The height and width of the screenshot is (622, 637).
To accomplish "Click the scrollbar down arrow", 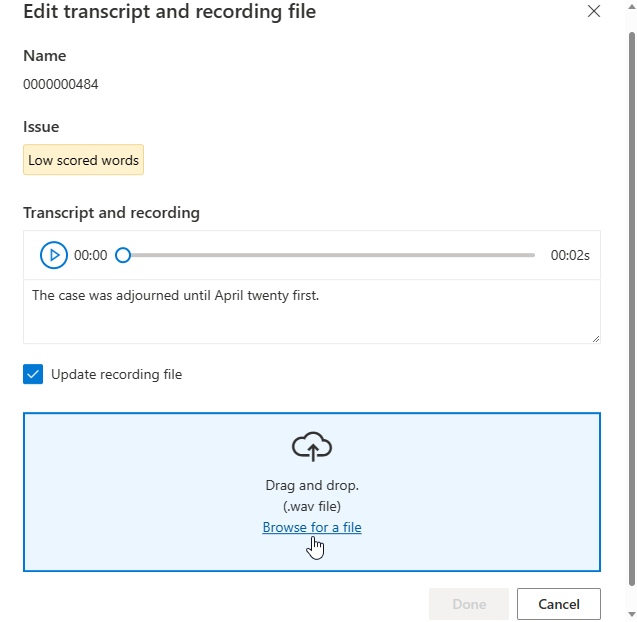I will [632, 614].
